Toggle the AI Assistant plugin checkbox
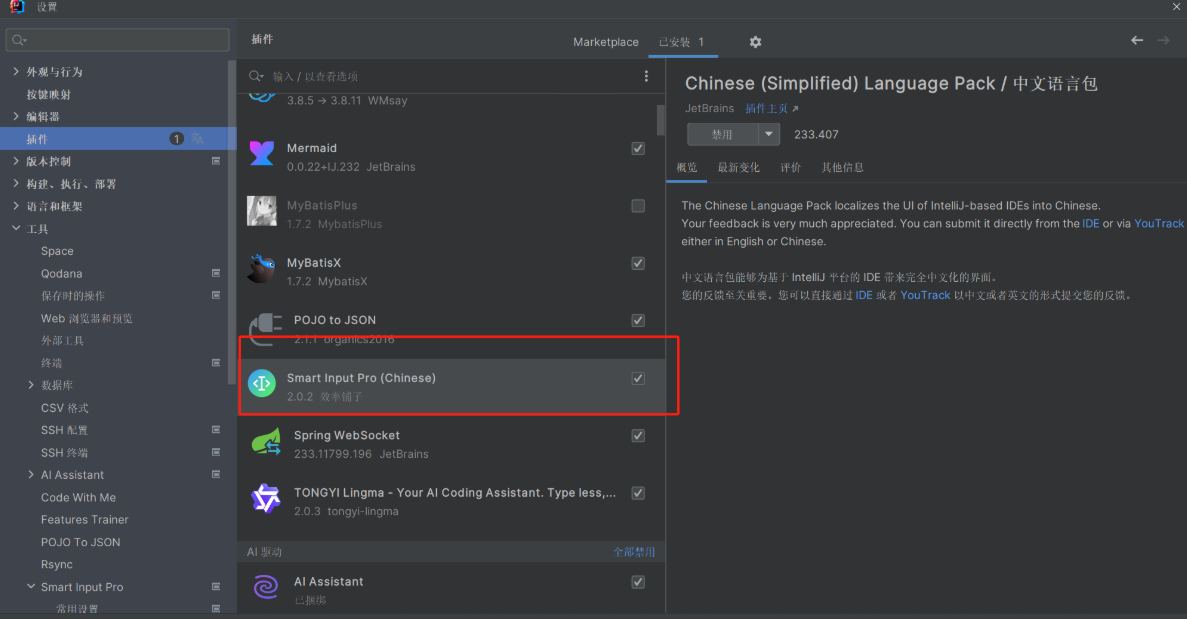The image size is (1187, 619). click(x=638, y=582)
